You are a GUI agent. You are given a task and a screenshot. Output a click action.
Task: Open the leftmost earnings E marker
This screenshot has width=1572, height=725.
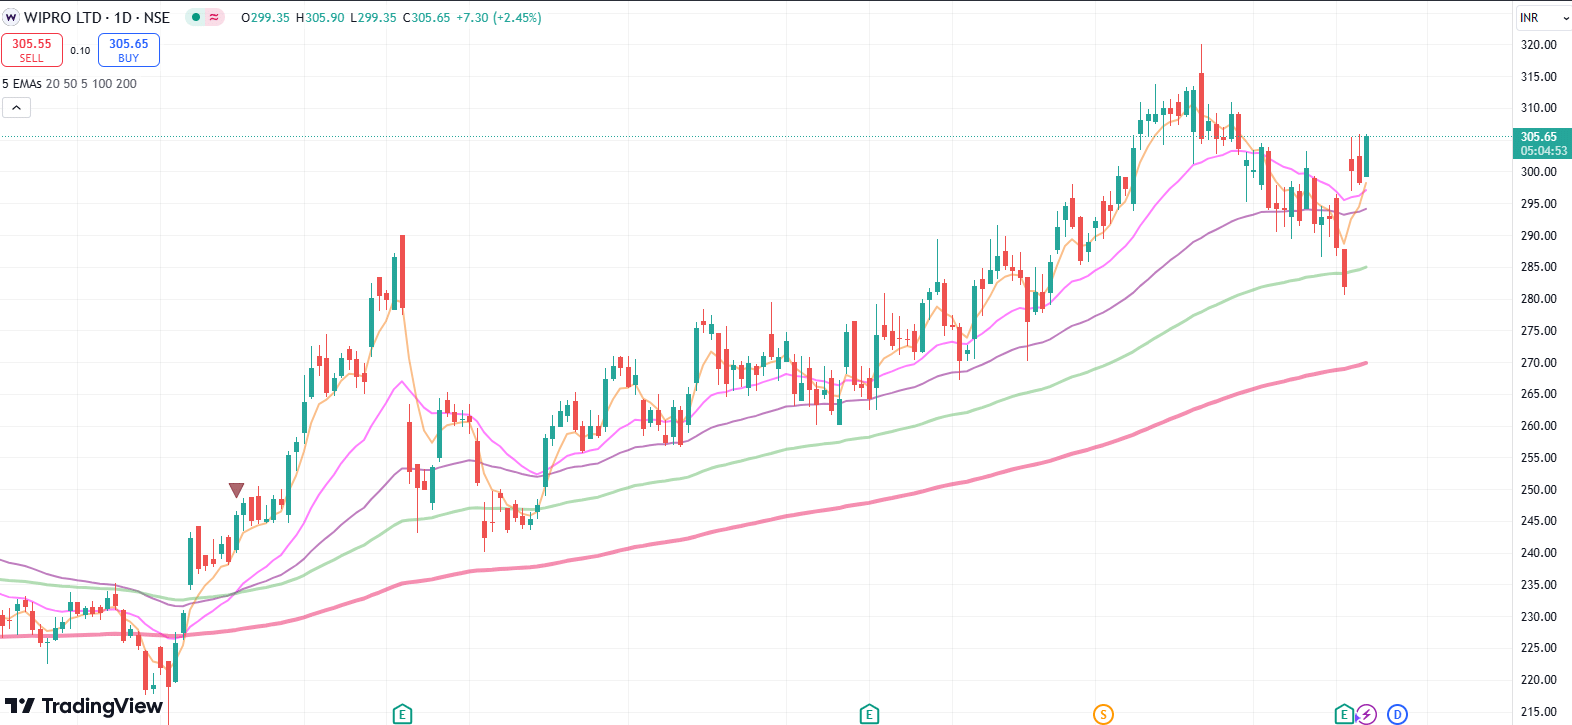402,714
